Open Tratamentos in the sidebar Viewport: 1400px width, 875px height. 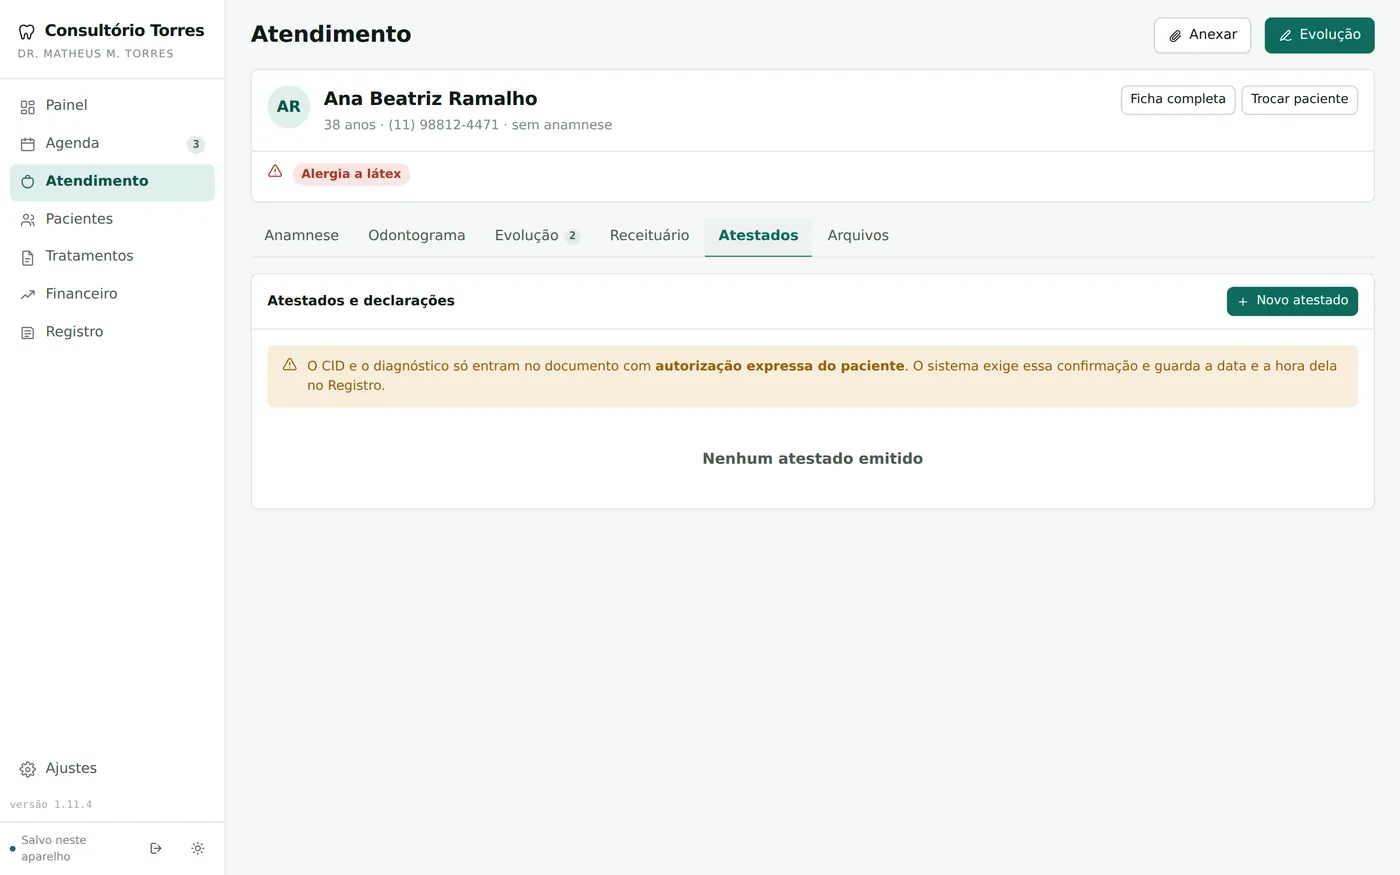click(x=112, y=256)
